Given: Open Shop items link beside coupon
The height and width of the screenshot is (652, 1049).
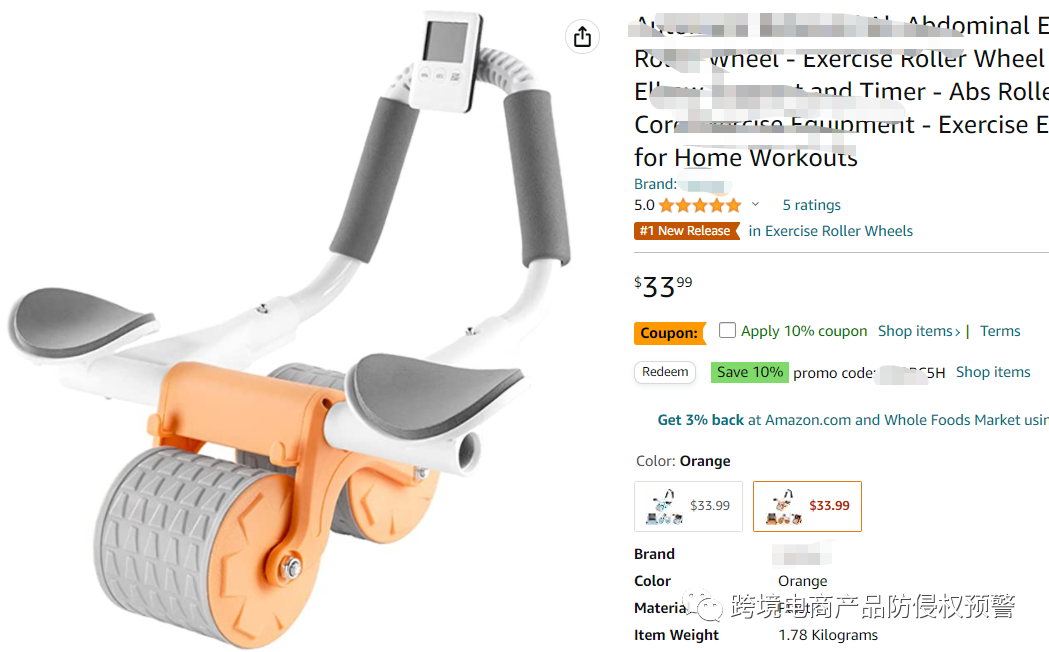Looking at the screenshot, I should point(919,331).
